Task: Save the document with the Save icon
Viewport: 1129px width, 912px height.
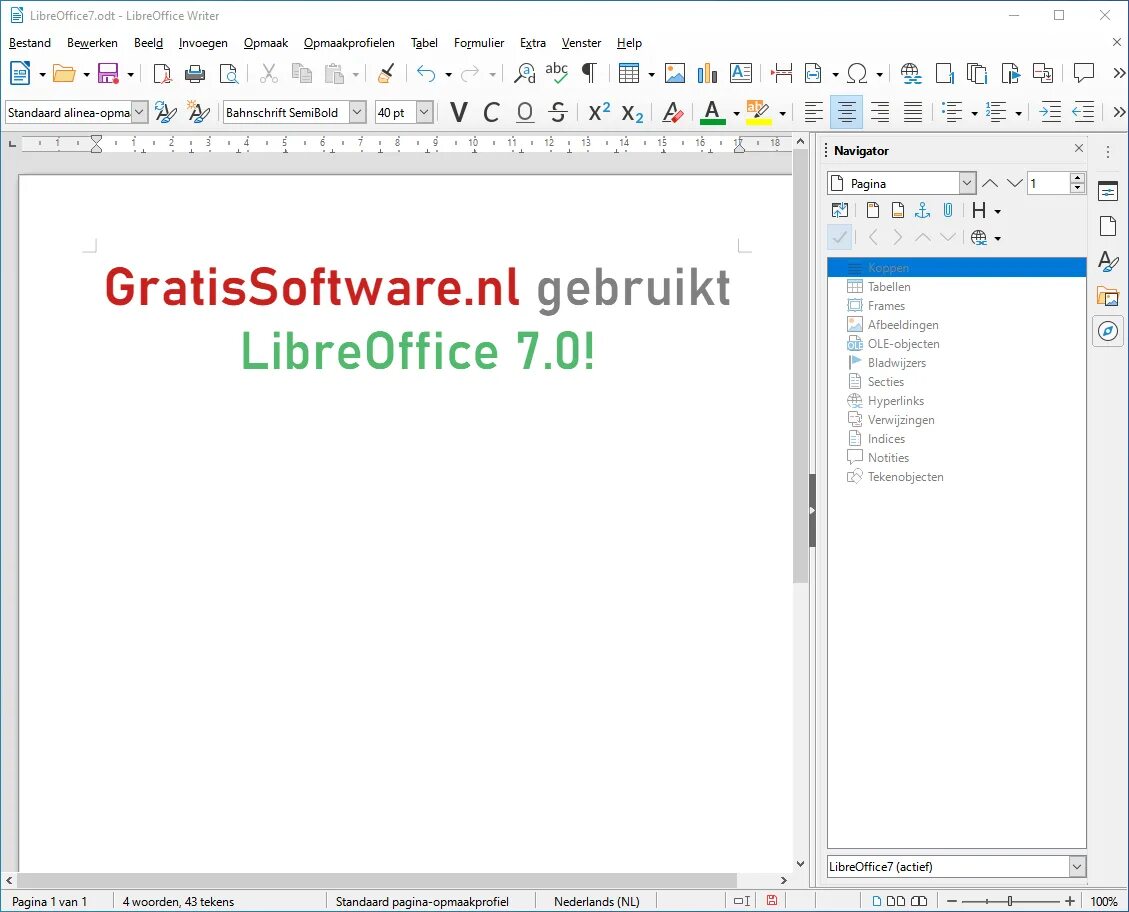Action: coord(108,73)
